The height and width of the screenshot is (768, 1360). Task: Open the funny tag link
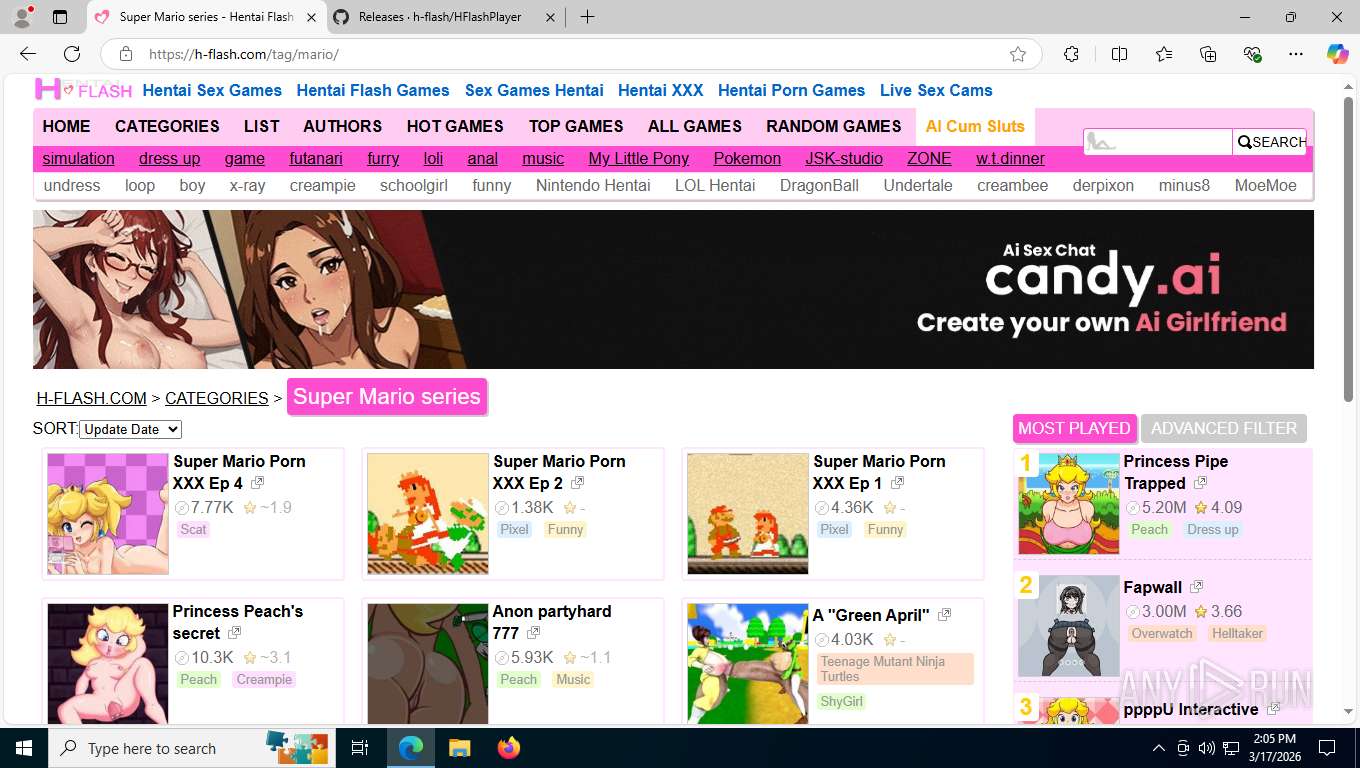click(x=492, y=185)
